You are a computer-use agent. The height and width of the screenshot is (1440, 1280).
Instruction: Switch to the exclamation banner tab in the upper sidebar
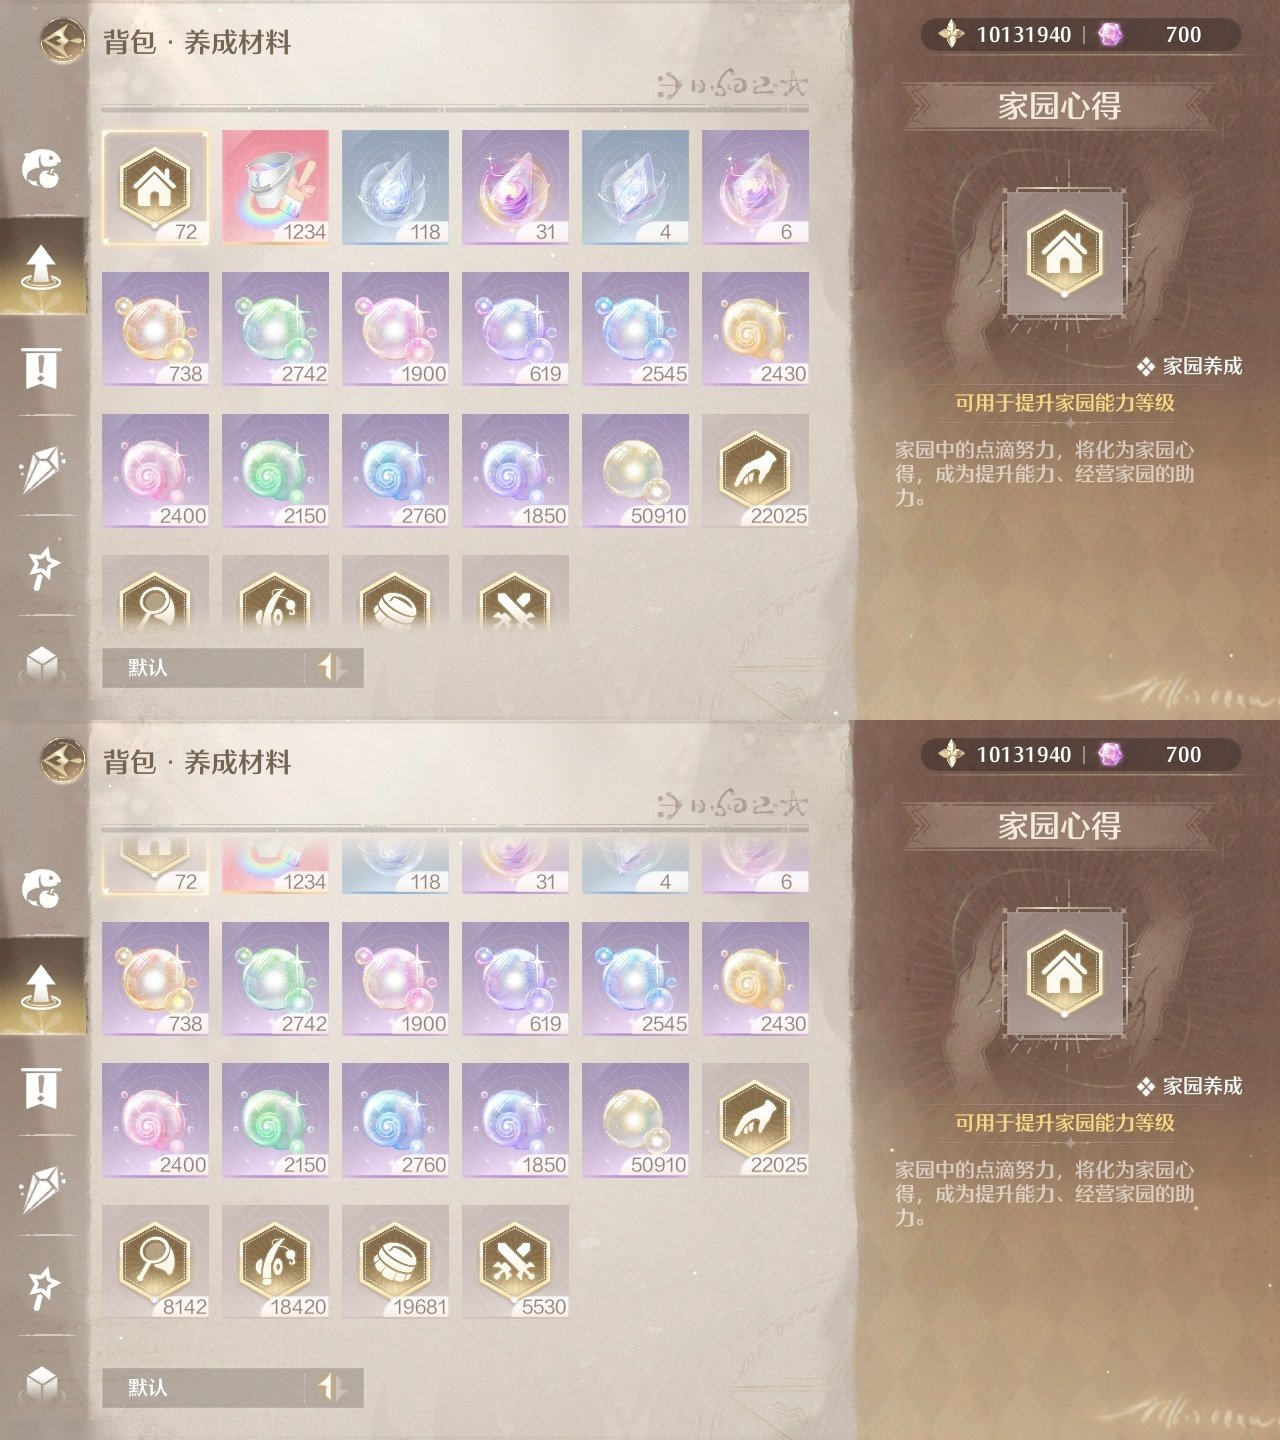point(42,368)
